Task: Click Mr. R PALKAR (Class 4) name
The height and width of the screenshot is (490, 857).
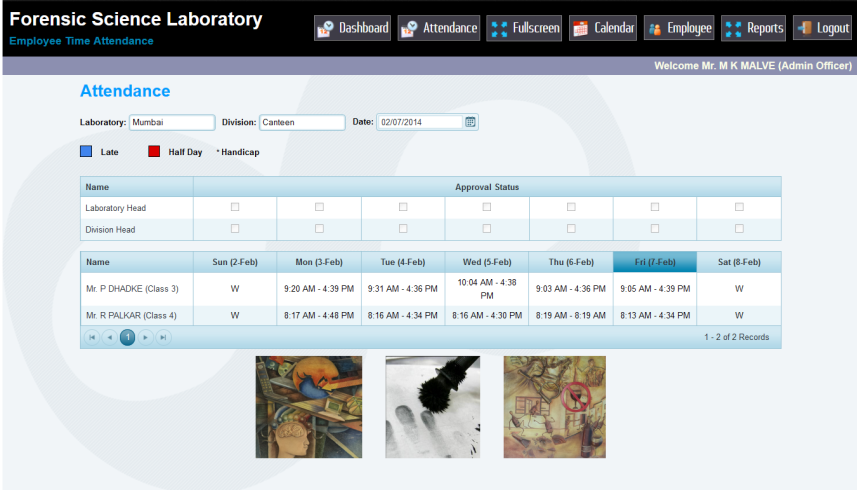Action: click(131, 316)
